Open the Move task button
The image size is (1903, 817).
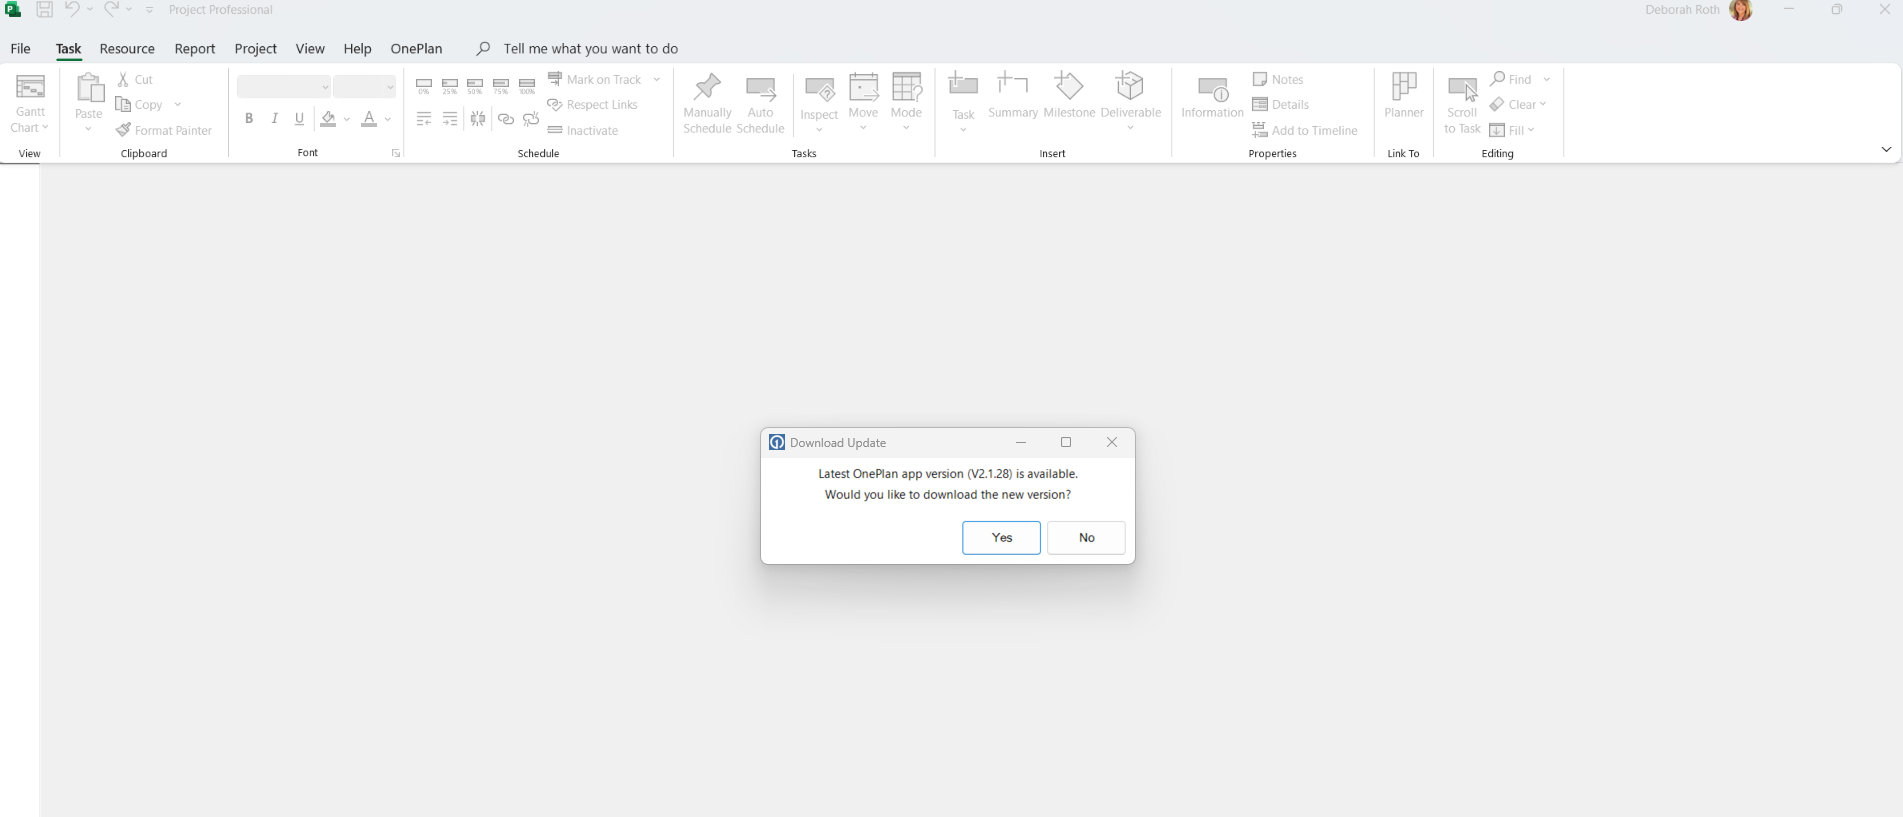pos(863,102)
